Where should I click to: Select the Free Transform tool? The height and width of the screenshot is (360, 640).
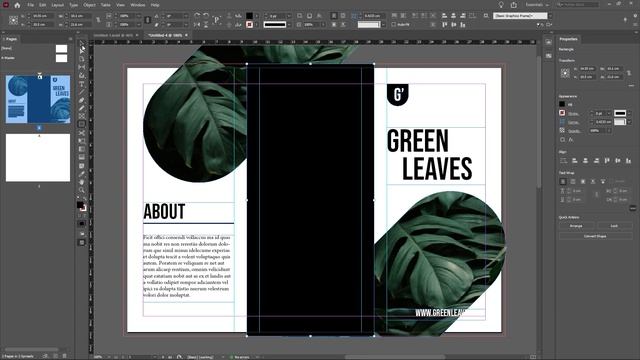[x=82, y=141]
